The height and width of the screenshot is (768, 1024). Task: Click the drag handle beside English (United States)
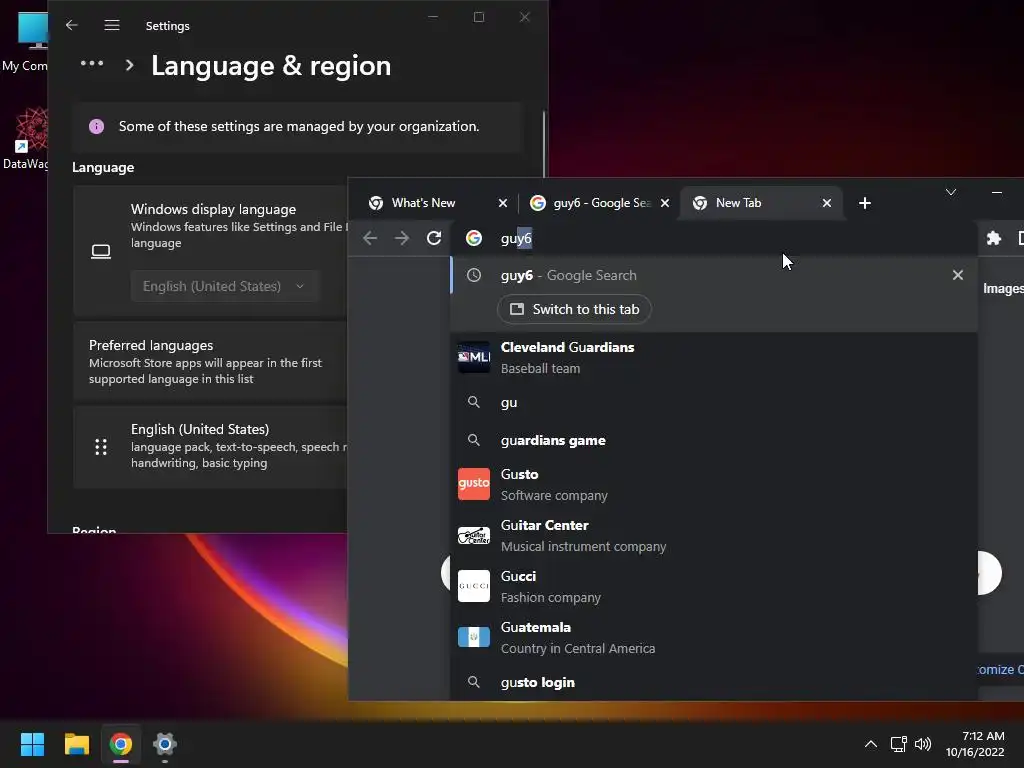[101, 447]
